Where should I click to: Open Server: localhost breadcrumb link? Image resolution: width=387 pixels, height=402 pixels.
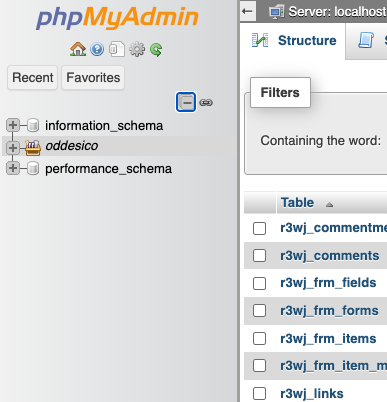(337, 12)
